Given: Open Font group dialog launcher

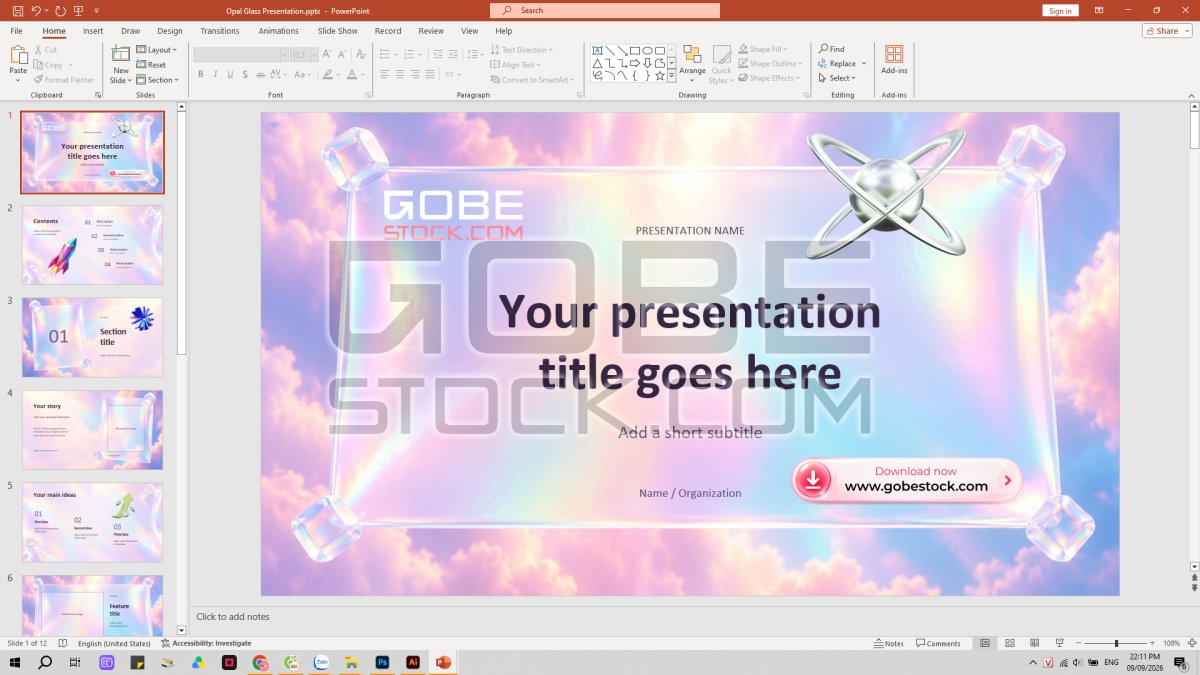Looking at the screenshot, I should click(x=368, y=95).
